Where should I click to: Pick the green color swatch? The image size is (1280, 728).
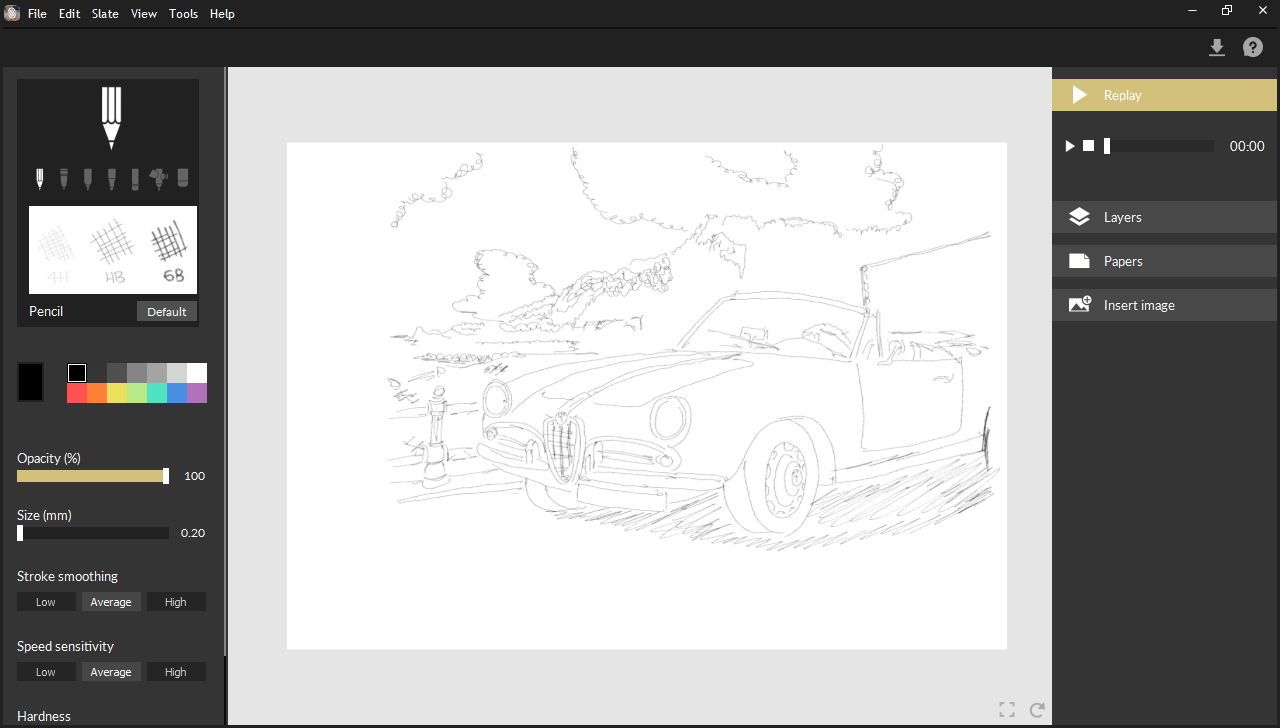point(137,393)
